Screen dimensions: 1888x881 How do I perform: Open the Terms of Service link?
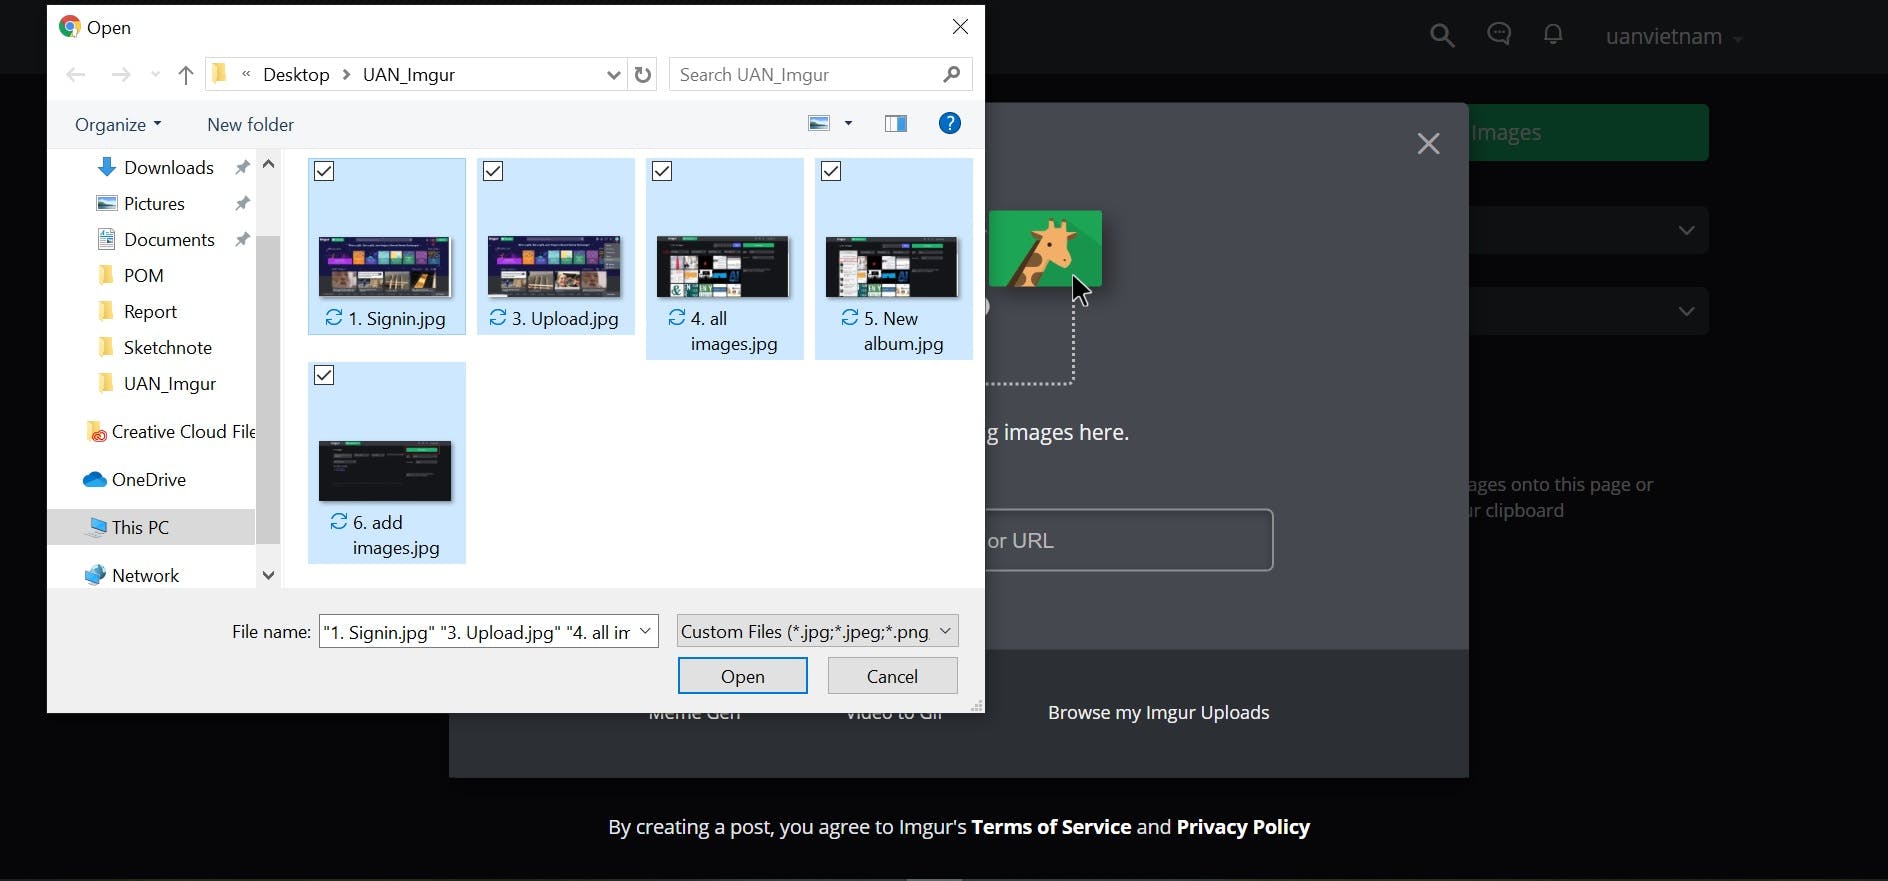pyautogui.click(x=1051, y=827)
